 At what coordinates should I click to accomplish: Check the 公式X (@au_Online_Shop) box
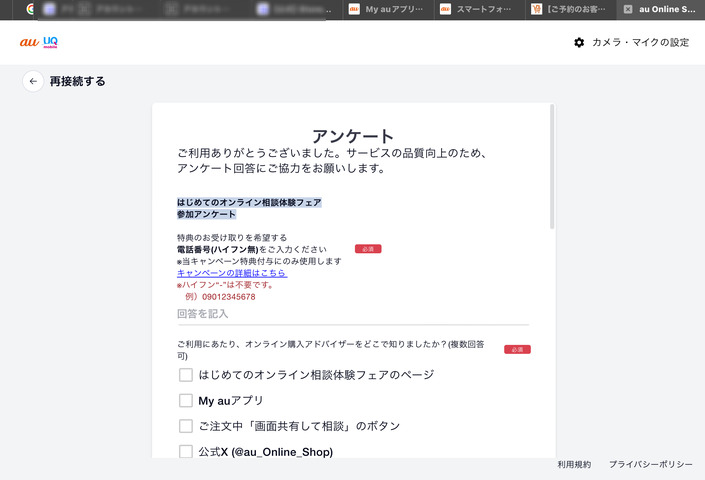[x=185, y=451]
